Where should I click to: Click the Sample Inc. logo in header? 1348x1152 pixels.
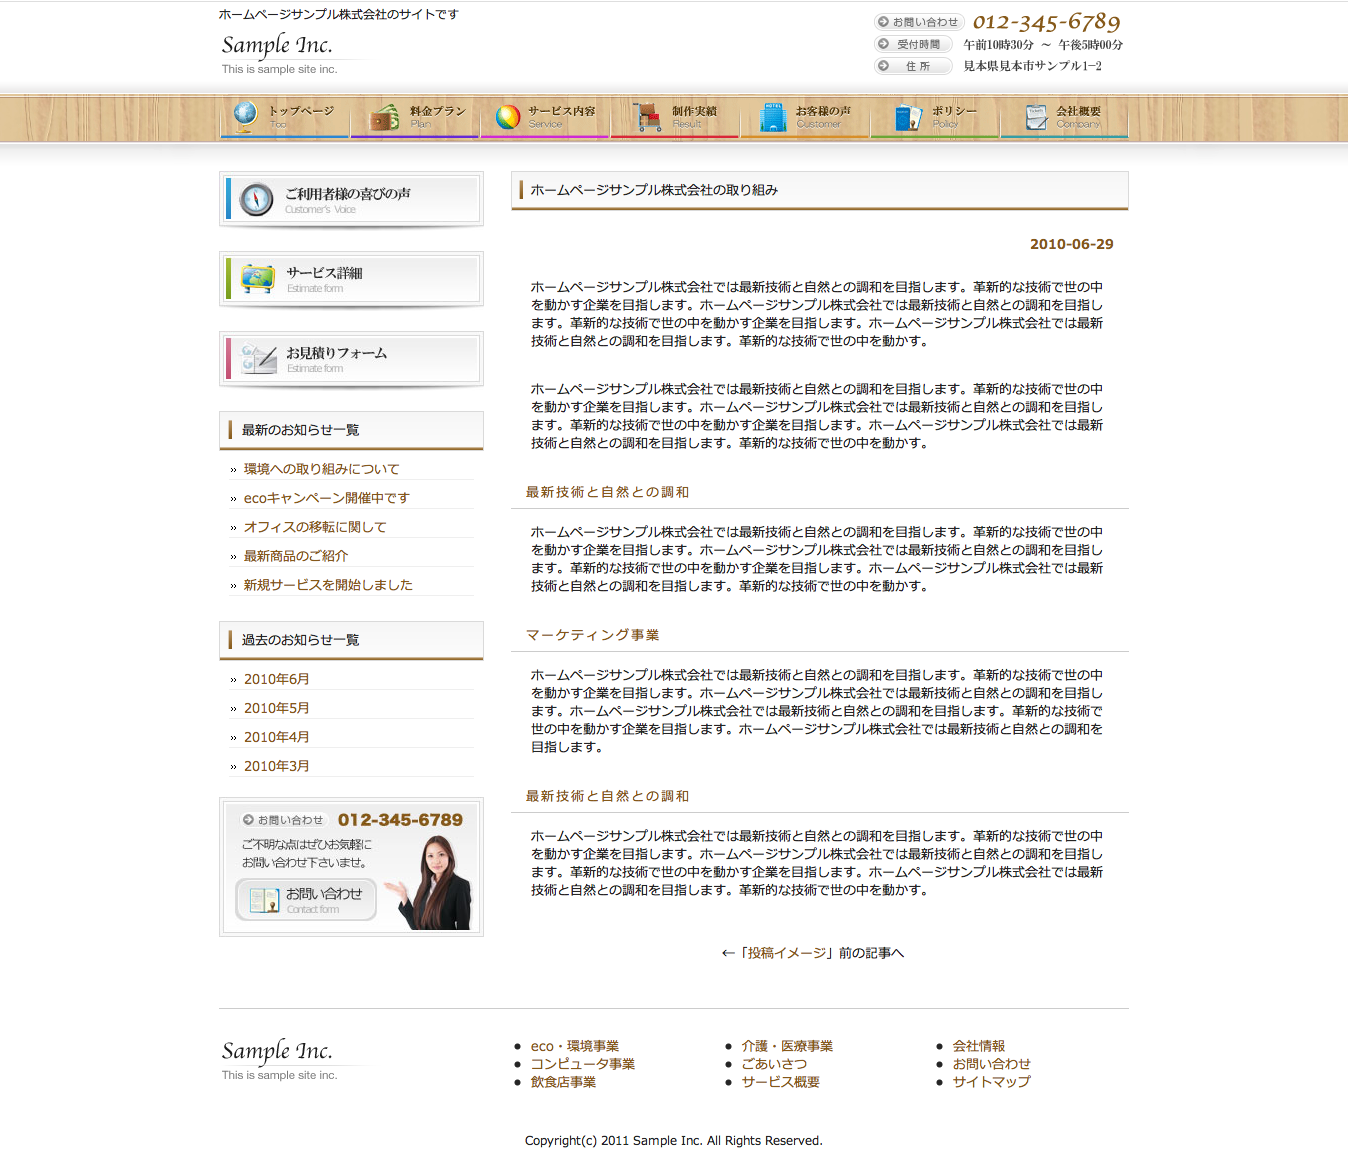277,46
